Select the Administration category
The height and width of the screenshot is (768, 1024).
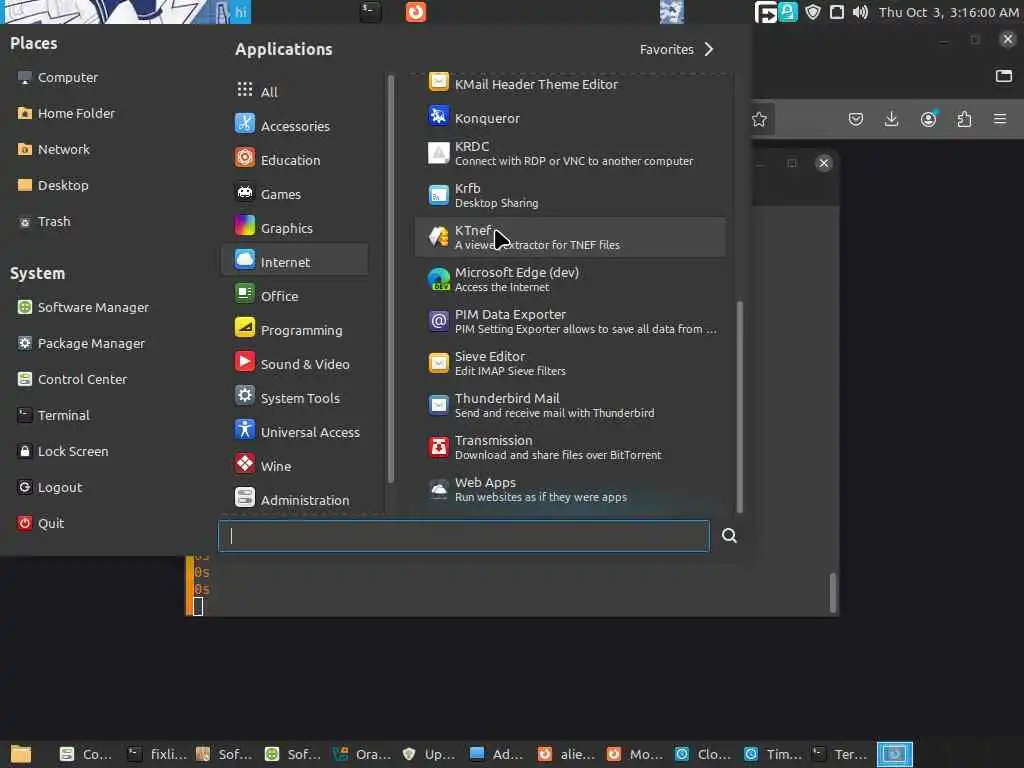[x=295, y=499]
